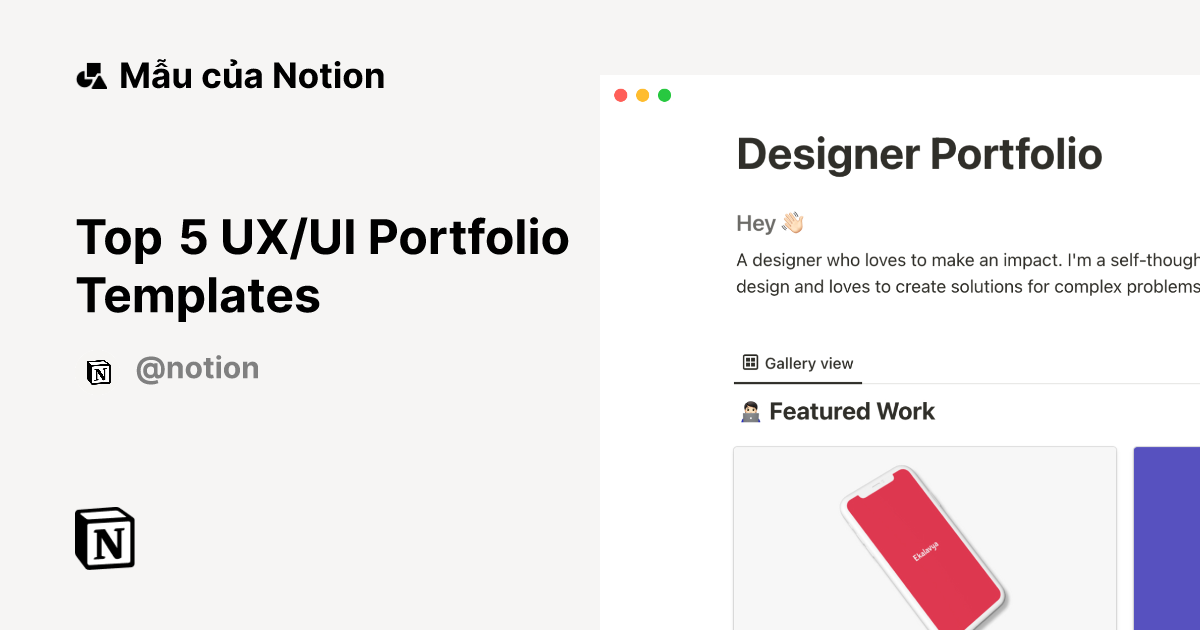
Task: Select the large Notion N logo
Action: (104, 539)
